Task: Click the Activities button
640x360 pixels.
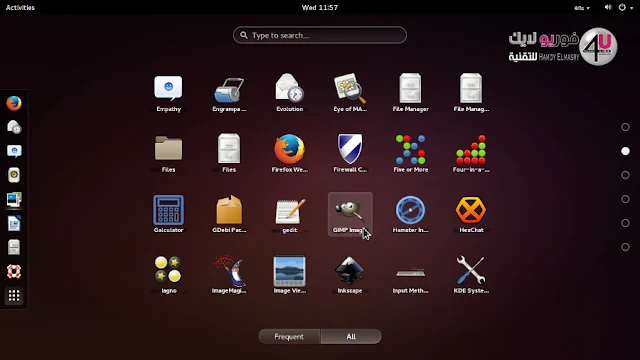Action: (20, 7)
